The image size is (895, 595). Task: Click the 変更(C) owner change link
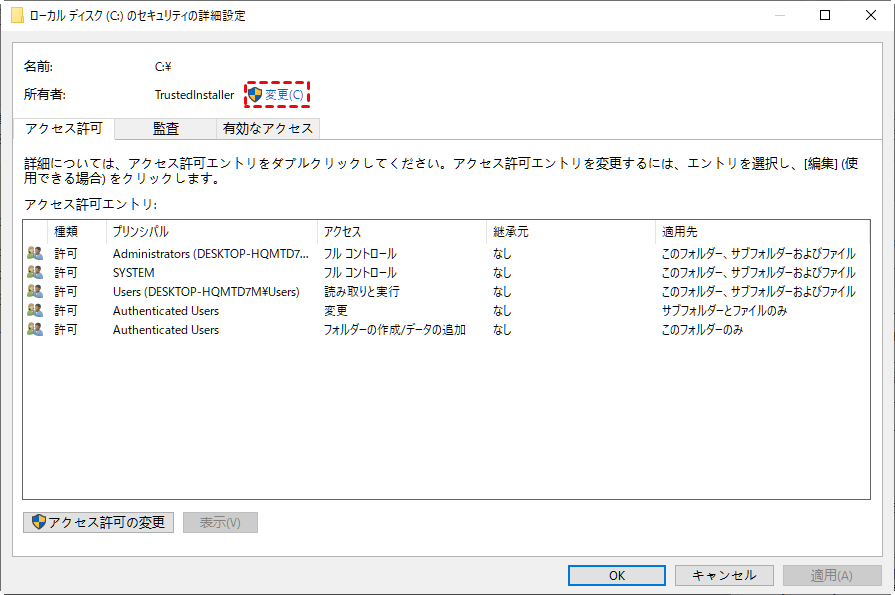pyautogui.click(x=284, y=94)
